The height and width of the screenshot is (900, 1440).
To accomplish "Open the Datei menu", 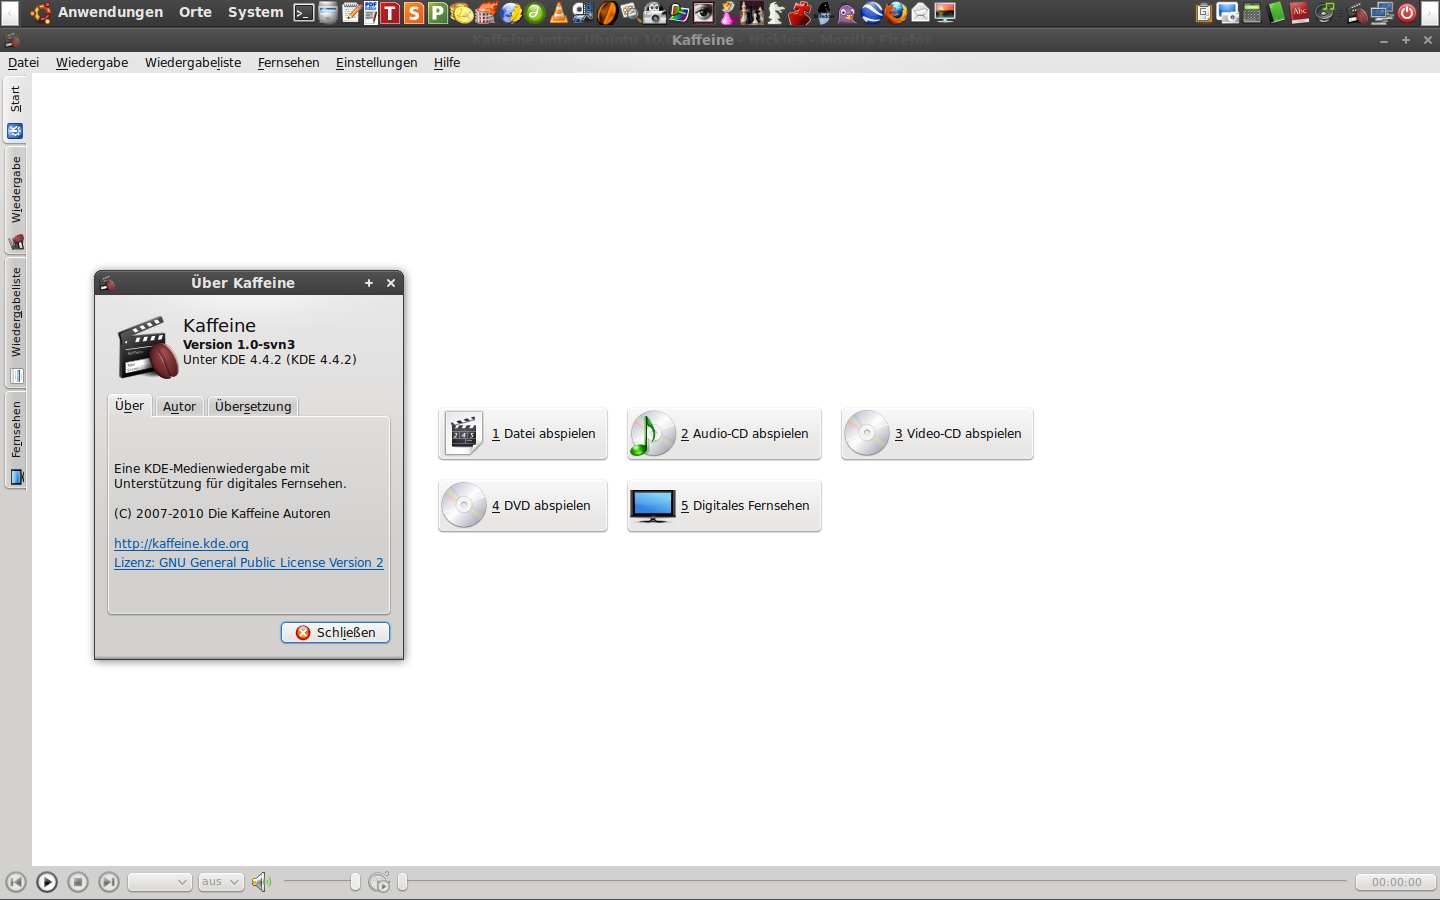I will [23, 62].
